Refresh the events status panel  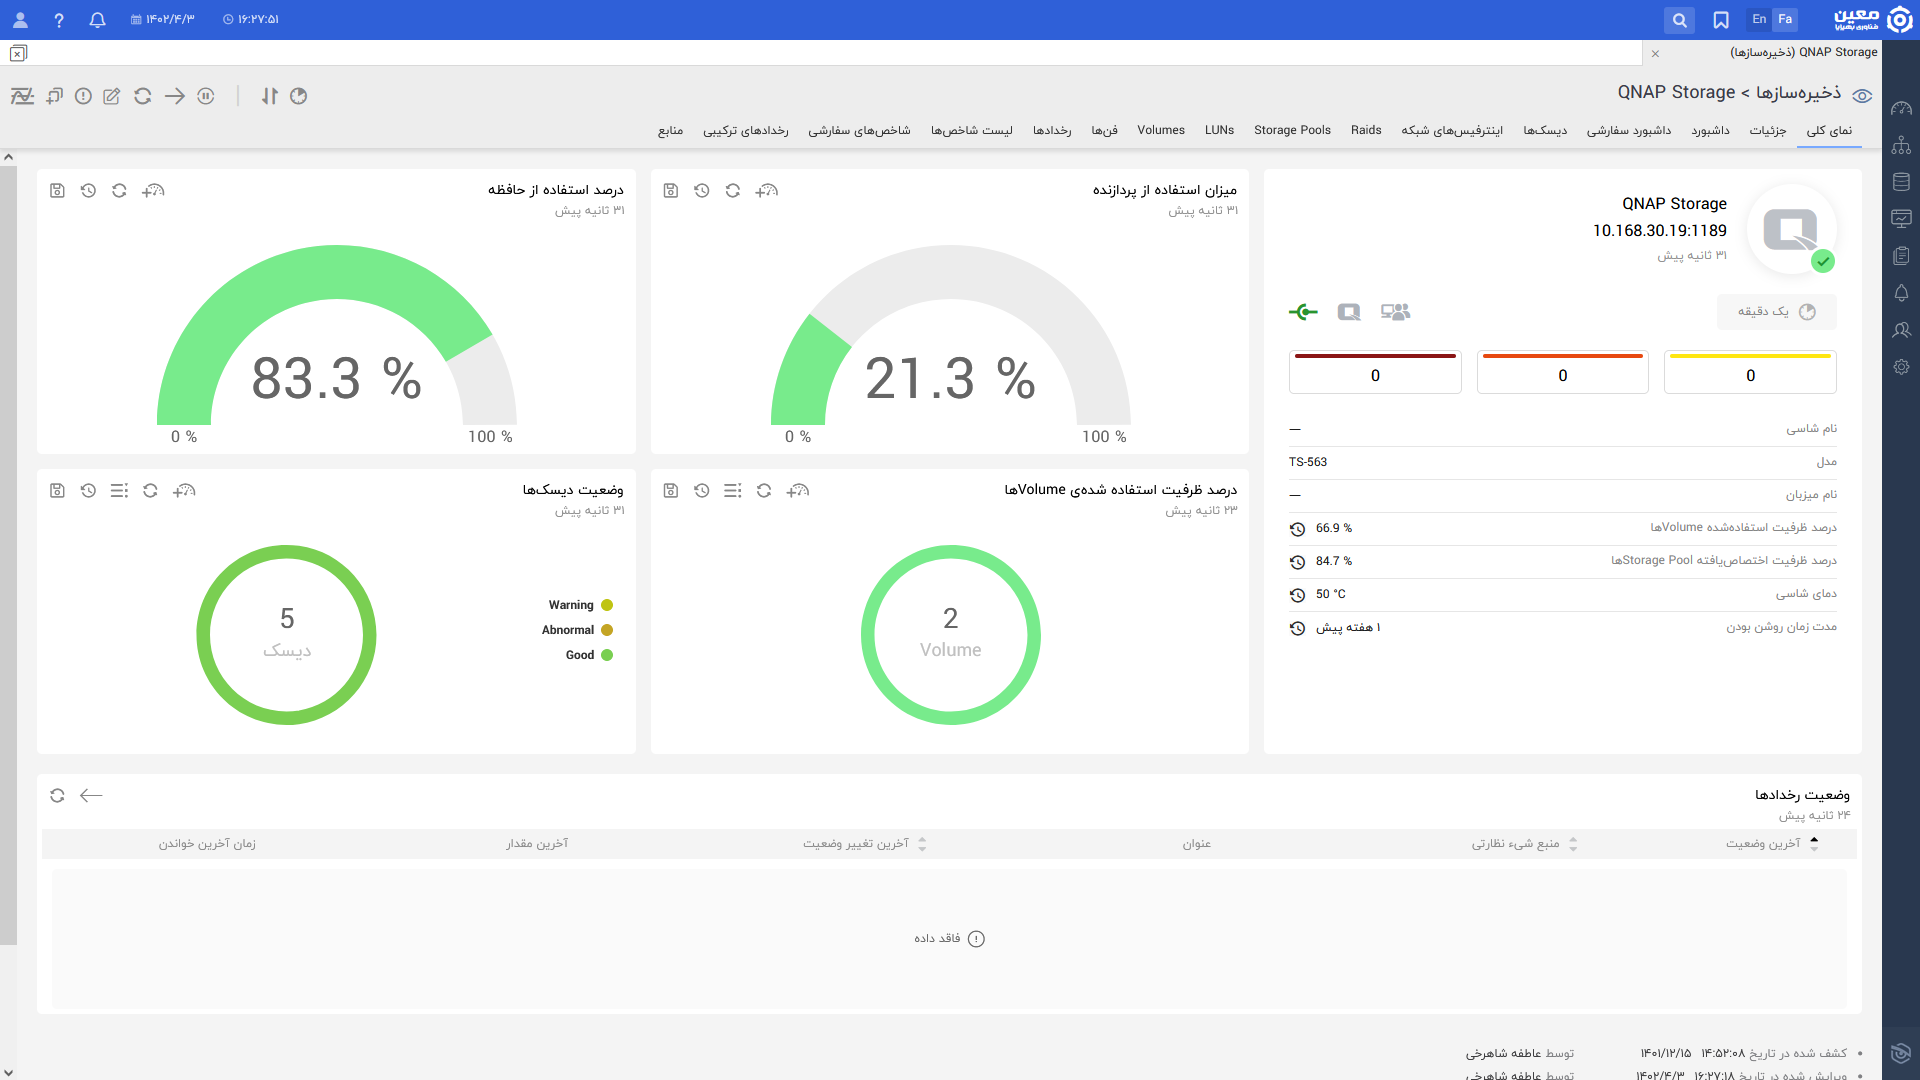point(57,796)
